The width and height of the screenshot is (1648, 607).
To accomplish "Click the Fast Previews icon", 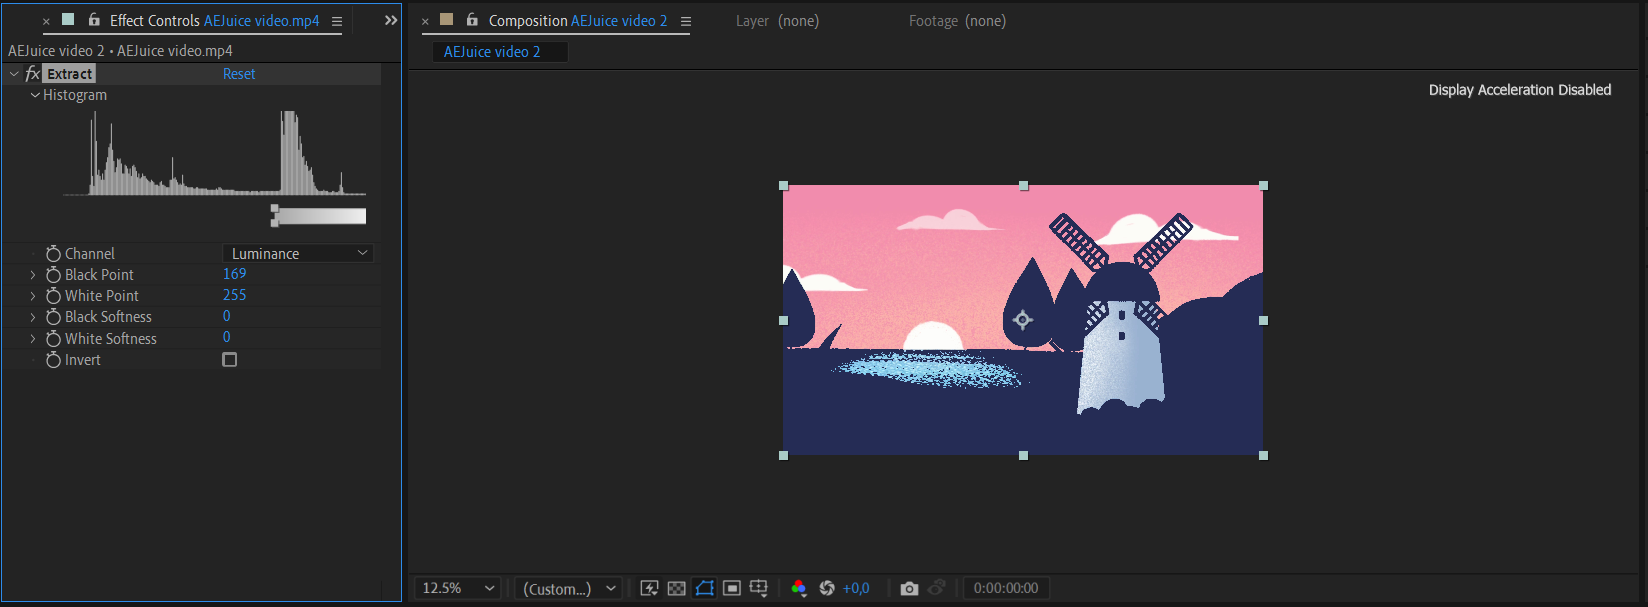I will coord(649,588).
